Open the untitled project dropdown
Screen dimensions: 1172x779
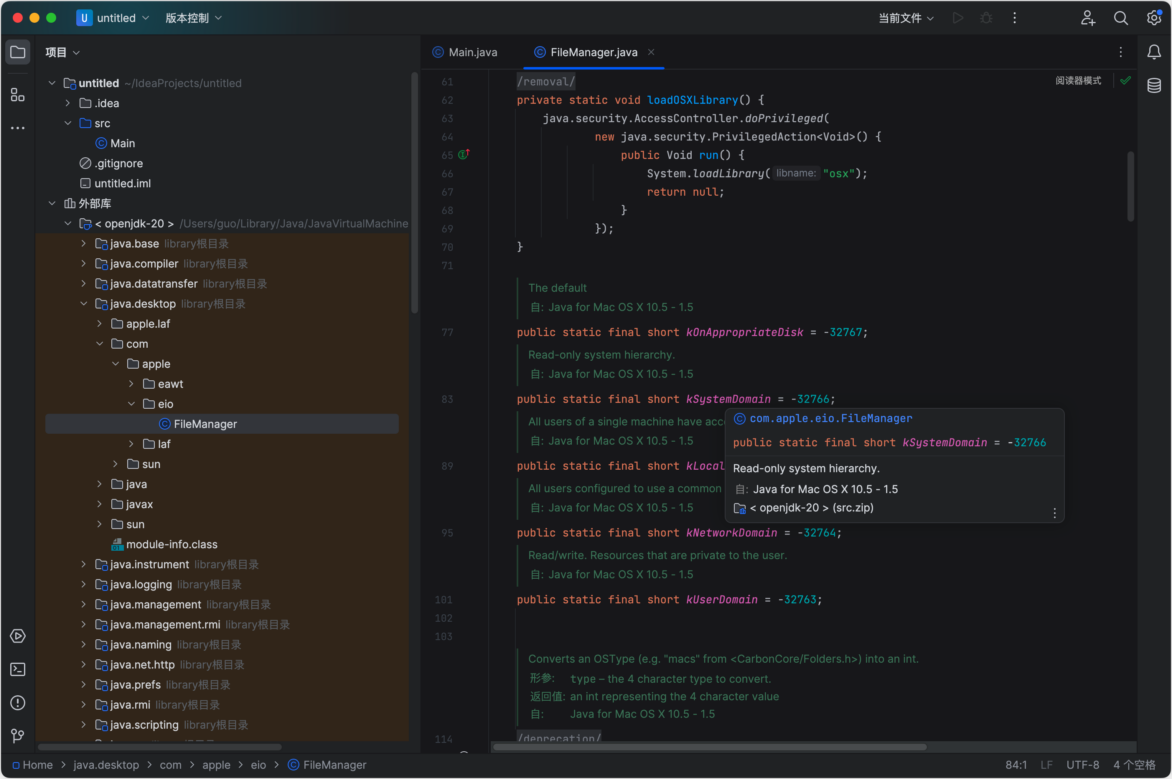click(114, 18)
